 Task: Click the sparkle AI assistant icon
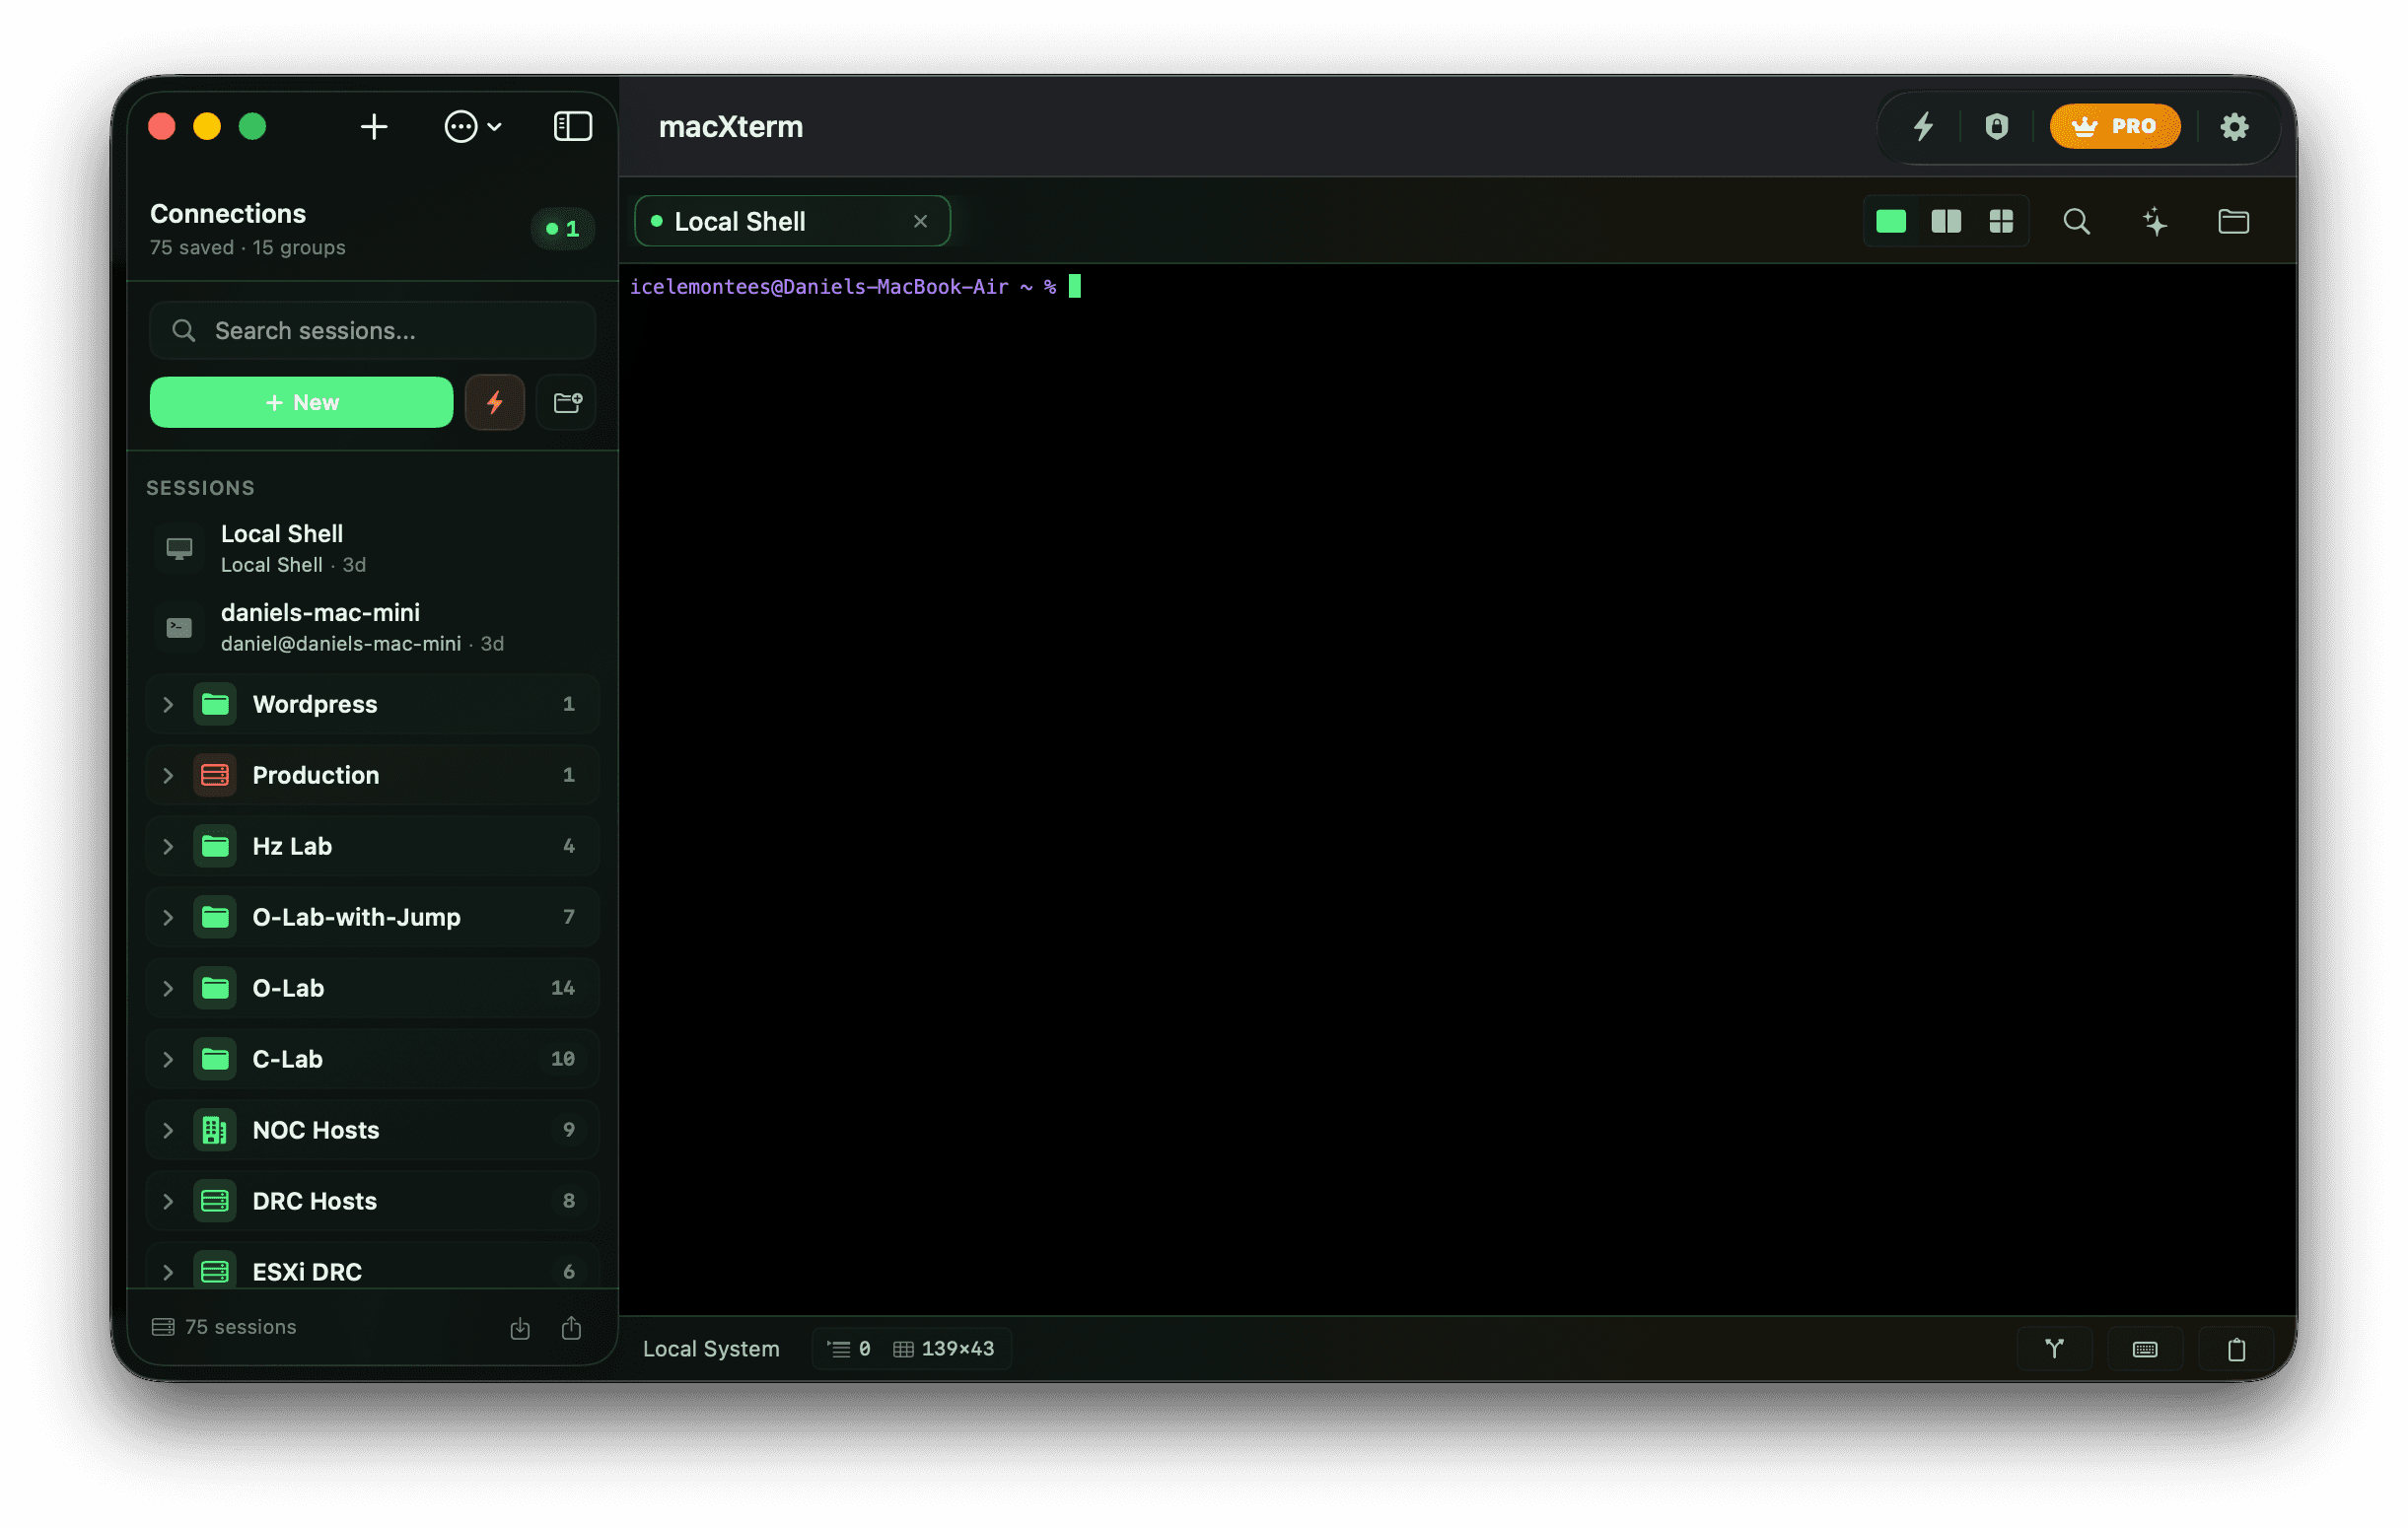coord(2155,221)
